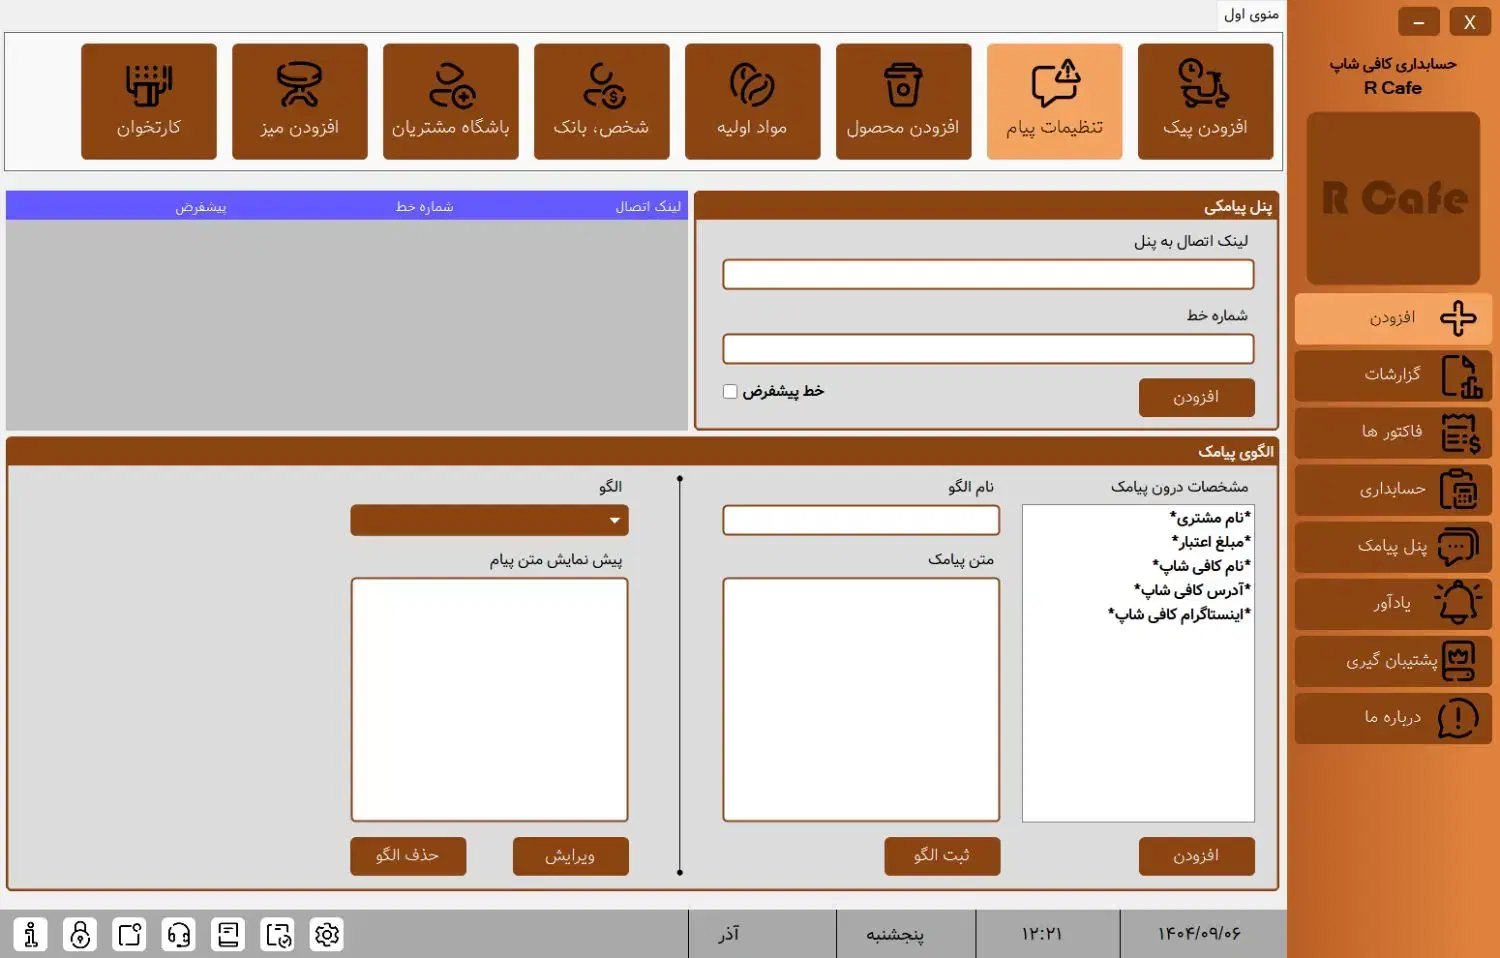Open باشگاه مشتریان customer club
The height and width of the screenshot is (958, 1500).
(x=450, y=100)
